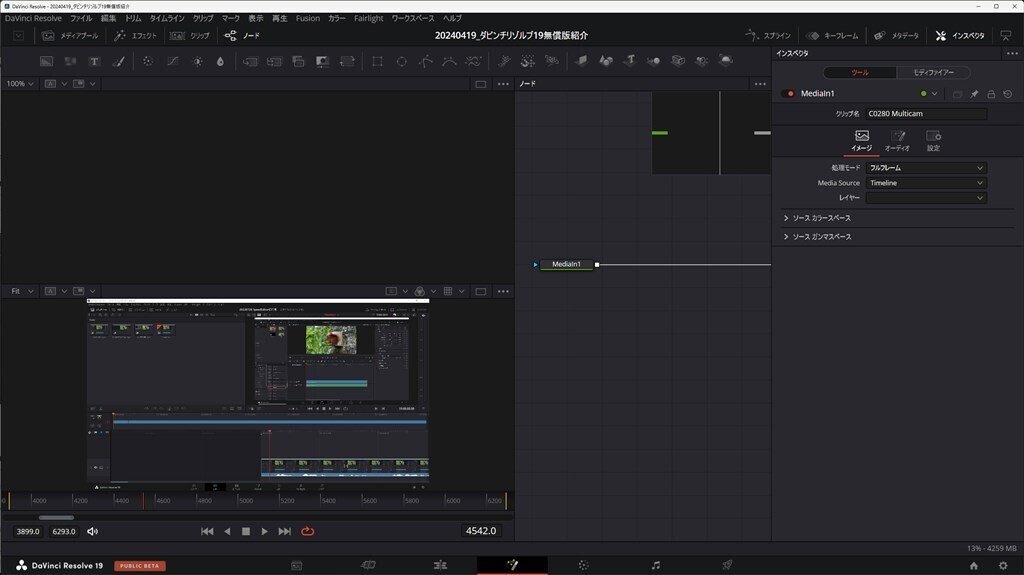Open the ワークスペース menu
The image size is (1024, 575).
tap(413, 18)
